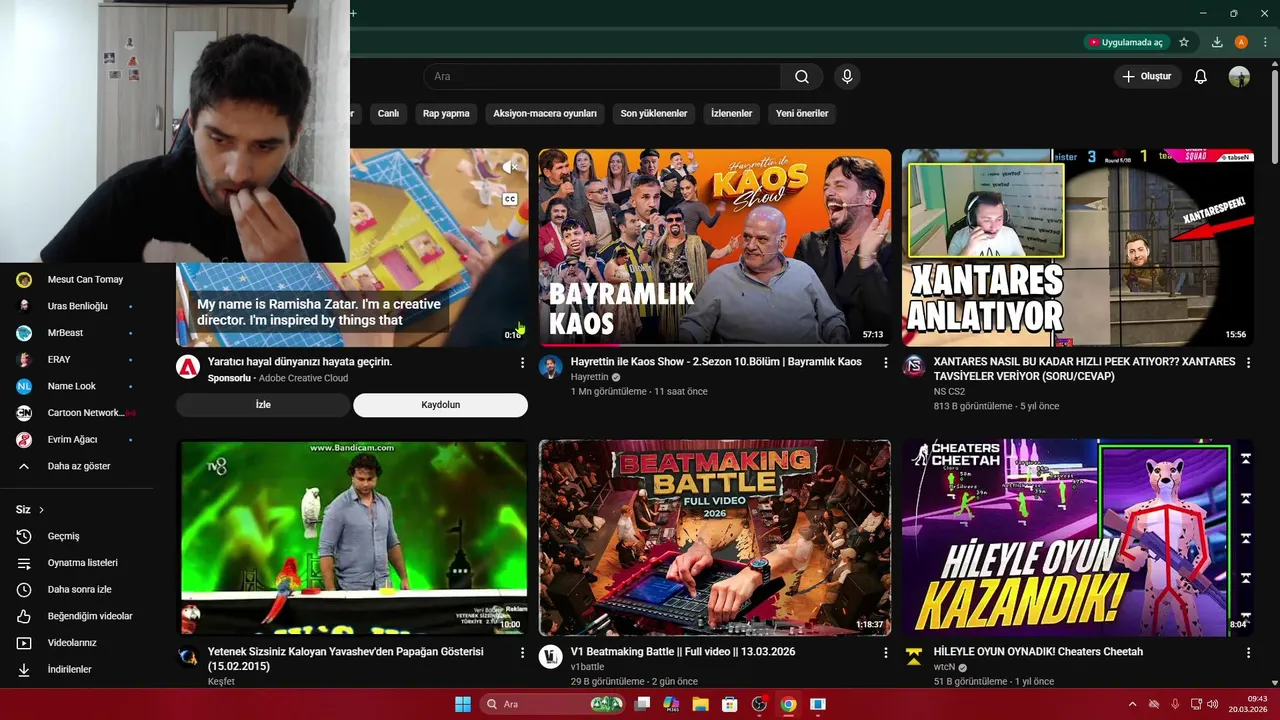Click Uygulamada aç in address bar

pyautogui.click(x=1127, y=42)
